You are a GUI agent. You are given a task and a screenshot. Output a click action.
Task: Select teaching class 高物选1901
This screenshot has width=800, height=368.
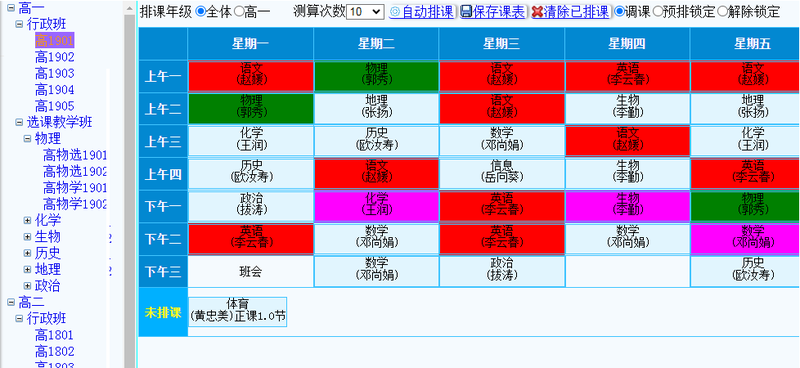click(x=75, y=155)
